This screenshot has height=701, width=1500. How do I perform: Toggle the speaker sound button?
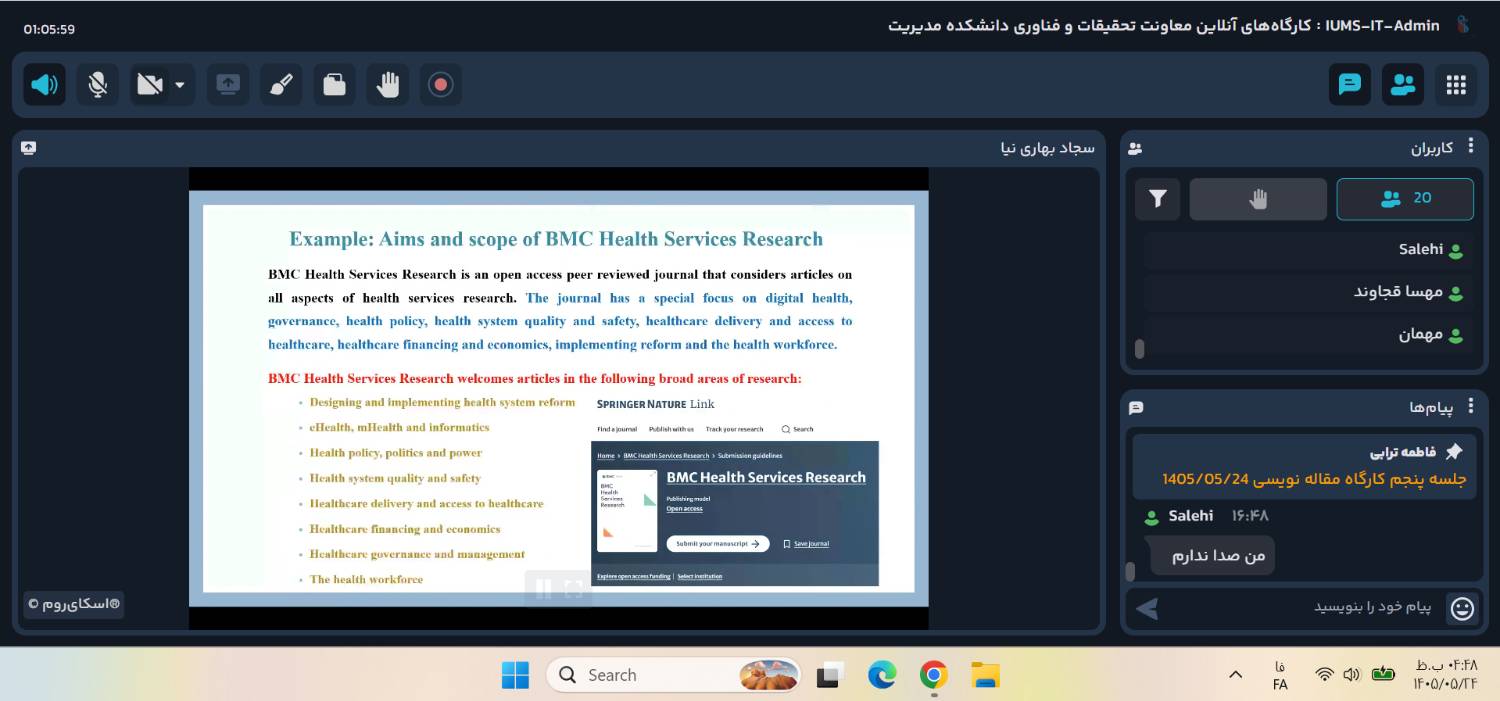coord(45,85)
